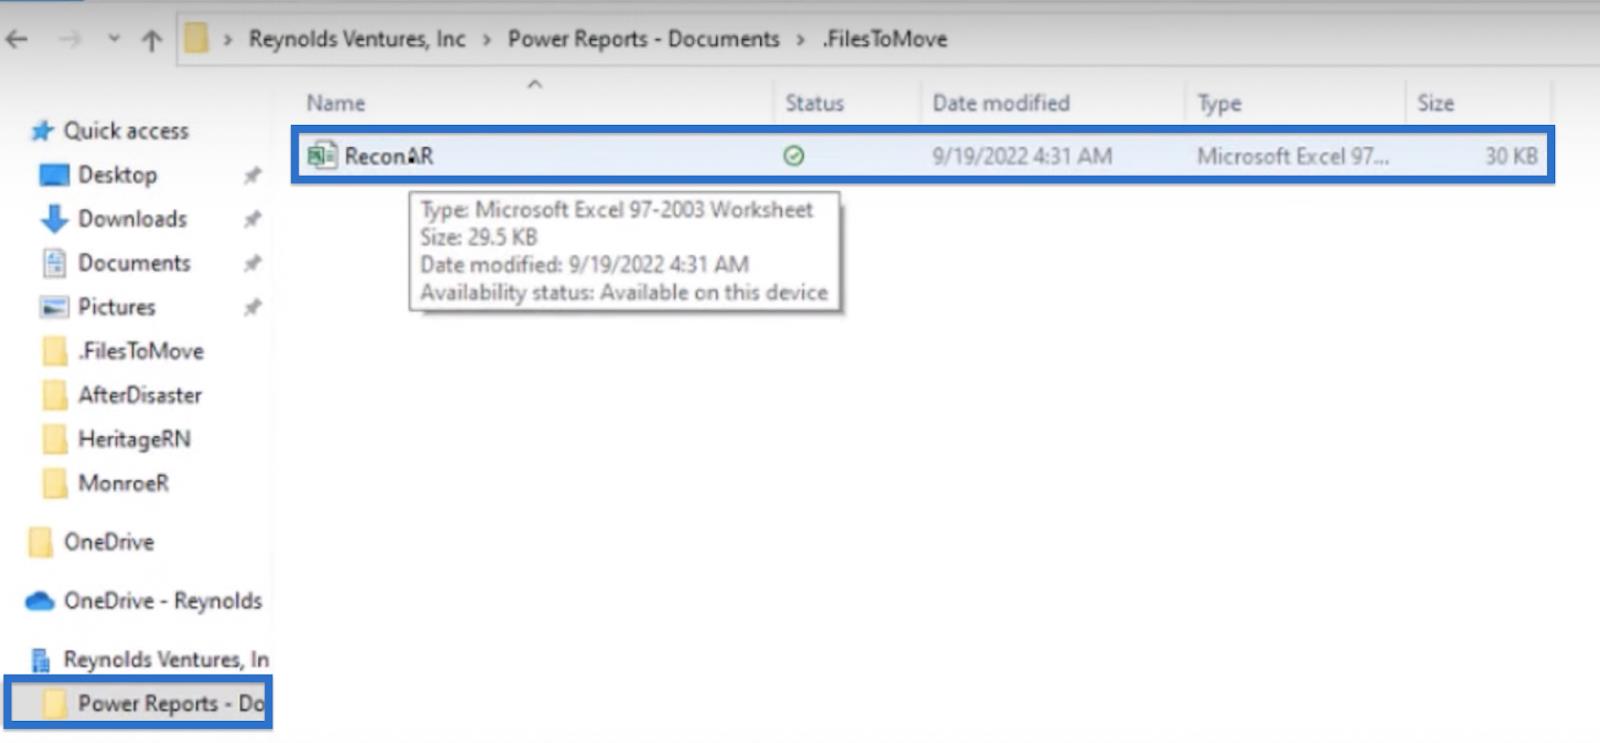Click the Reynolds Ventures building icon
Viewport: 1600px width, 743px height.
[41, 660]
